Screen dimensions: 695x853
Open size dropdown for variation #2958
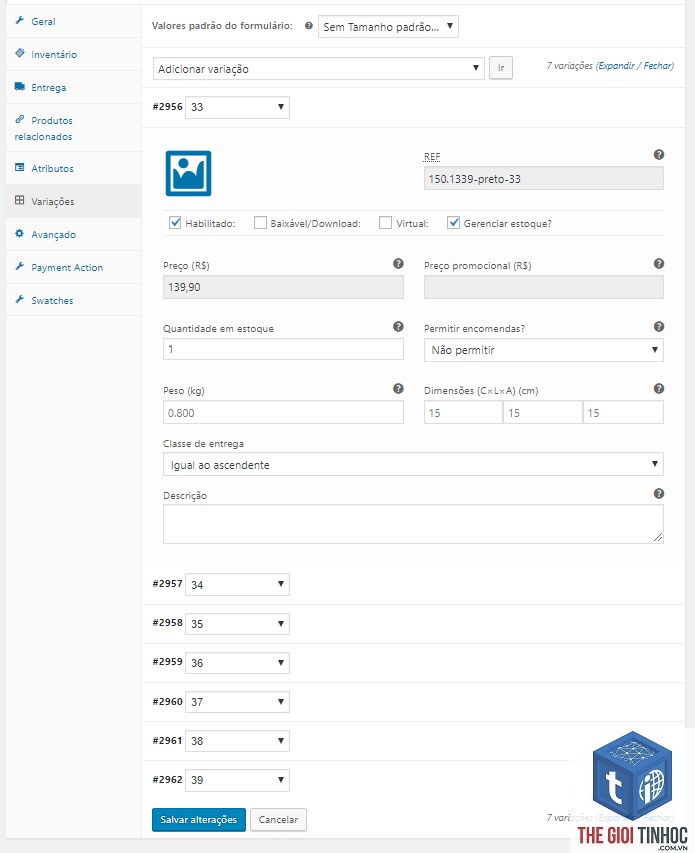pyautogui.click(x=237, y=623)
